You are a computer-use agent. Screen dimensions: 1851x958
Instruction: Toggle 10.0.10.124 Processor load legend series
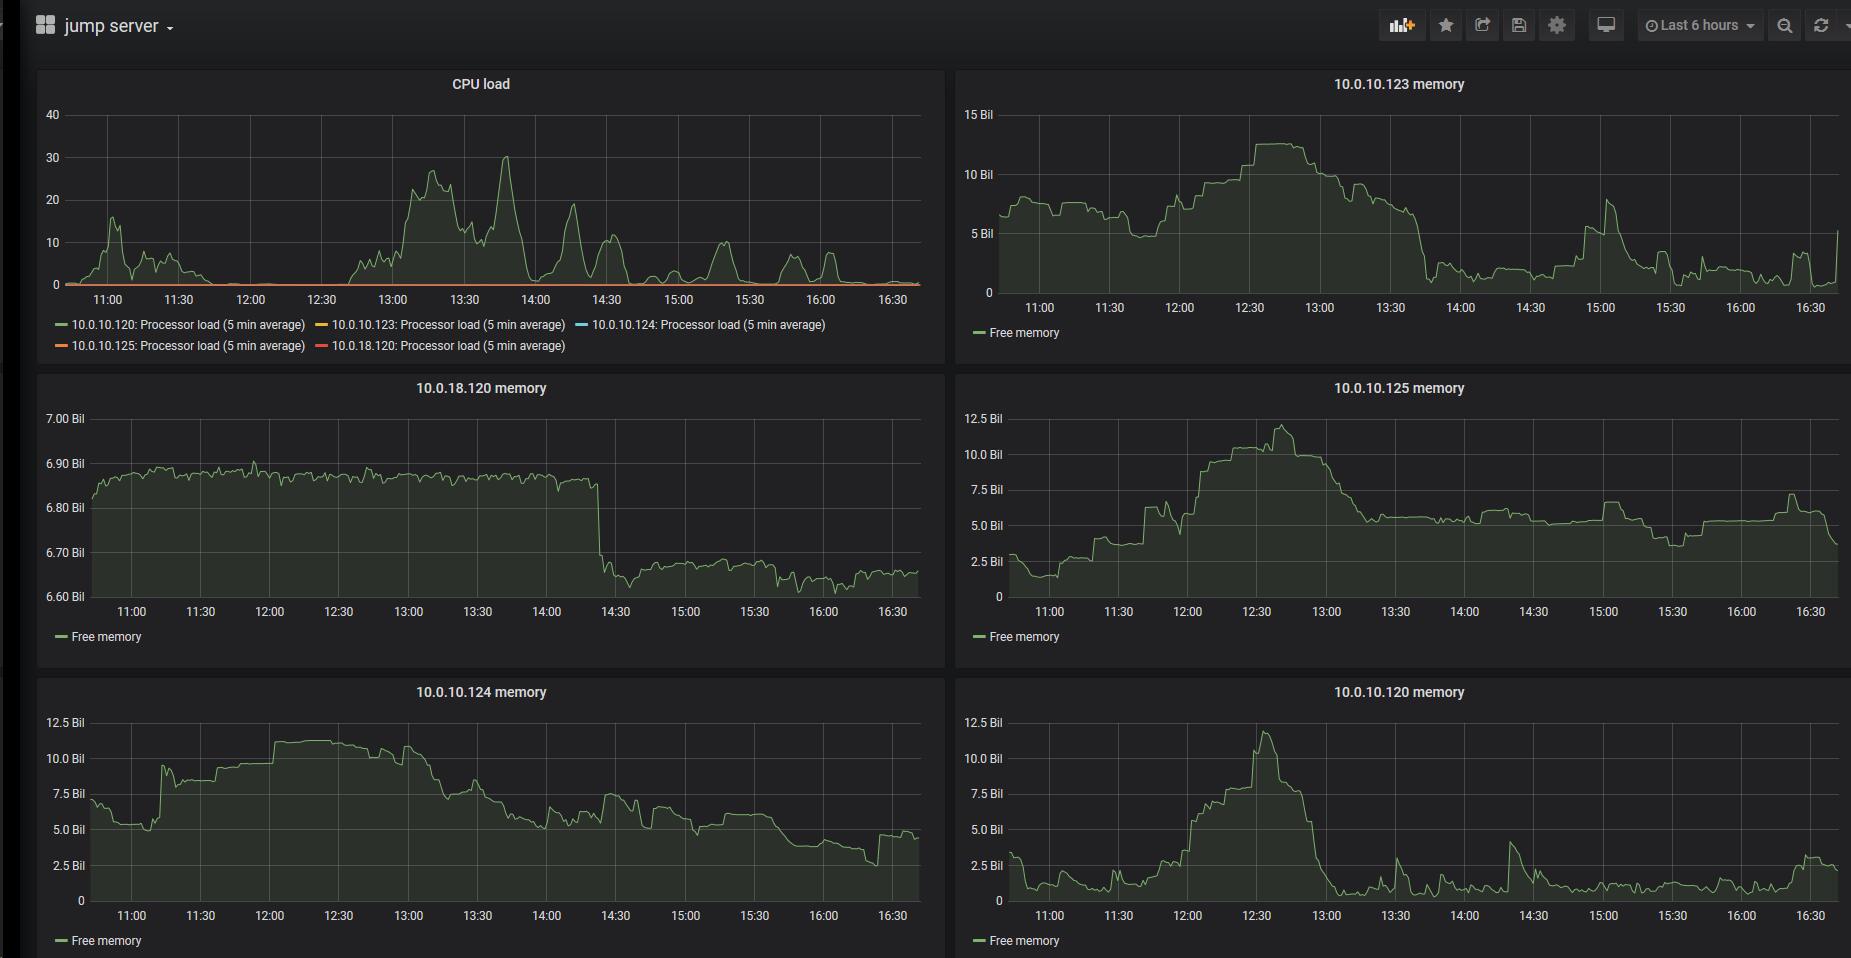(x=708, y=325)
